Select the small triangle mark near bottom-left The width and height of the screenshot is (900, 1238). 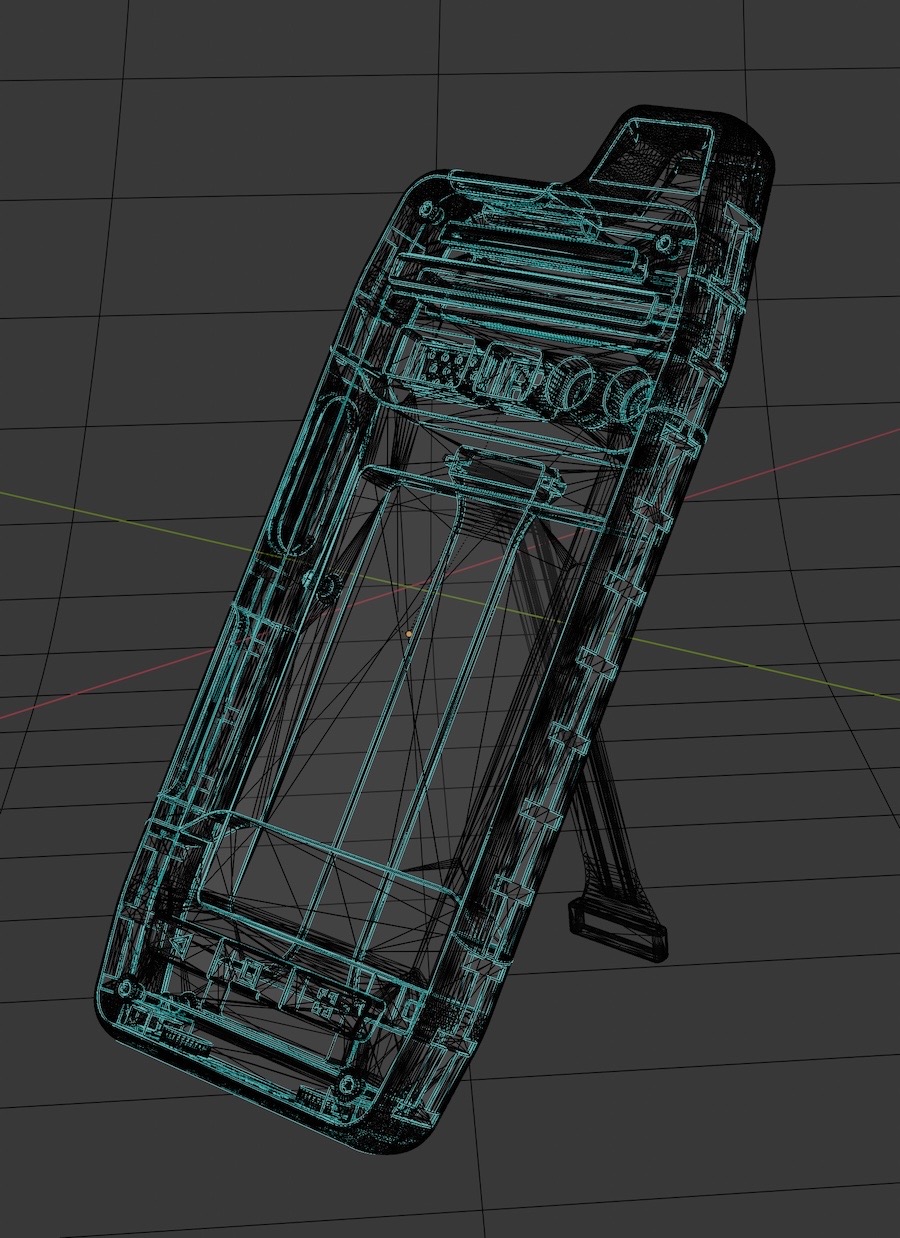coord(180,943)
